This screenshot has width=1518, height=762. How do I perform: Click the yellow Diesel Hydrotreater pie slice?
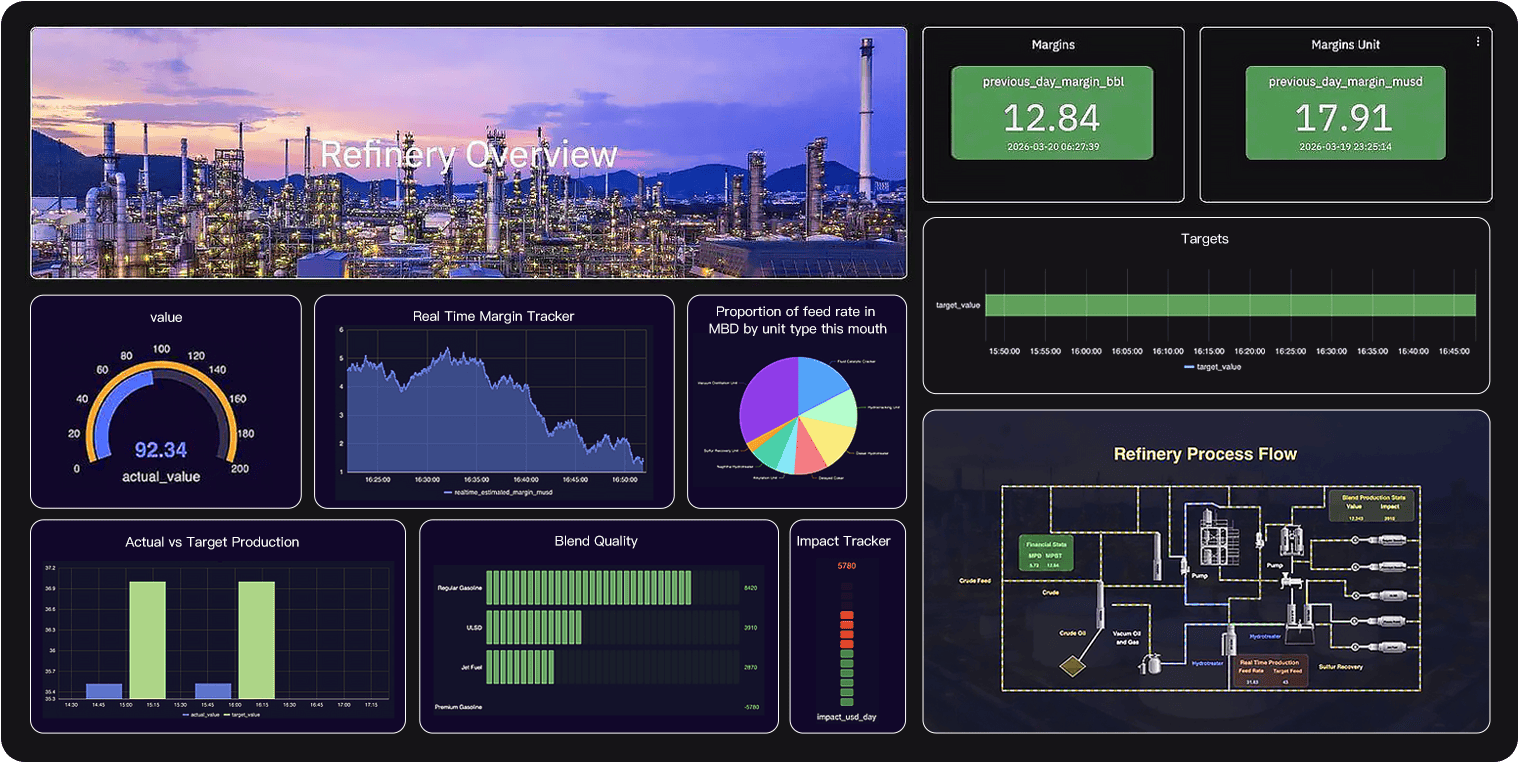[x=835, y=437]
